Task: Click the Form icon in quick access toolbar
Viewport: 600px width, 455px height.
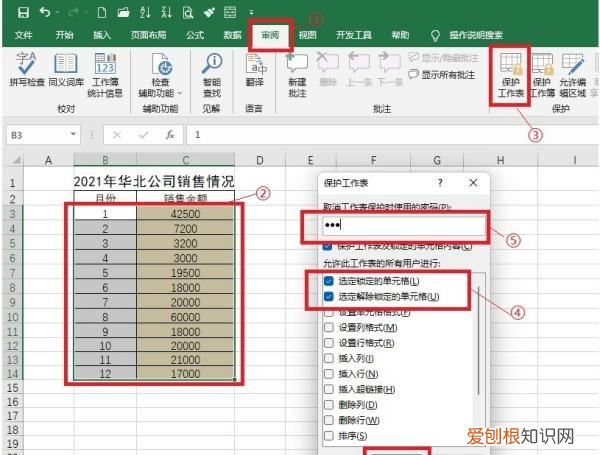Action: pos(230,13)
